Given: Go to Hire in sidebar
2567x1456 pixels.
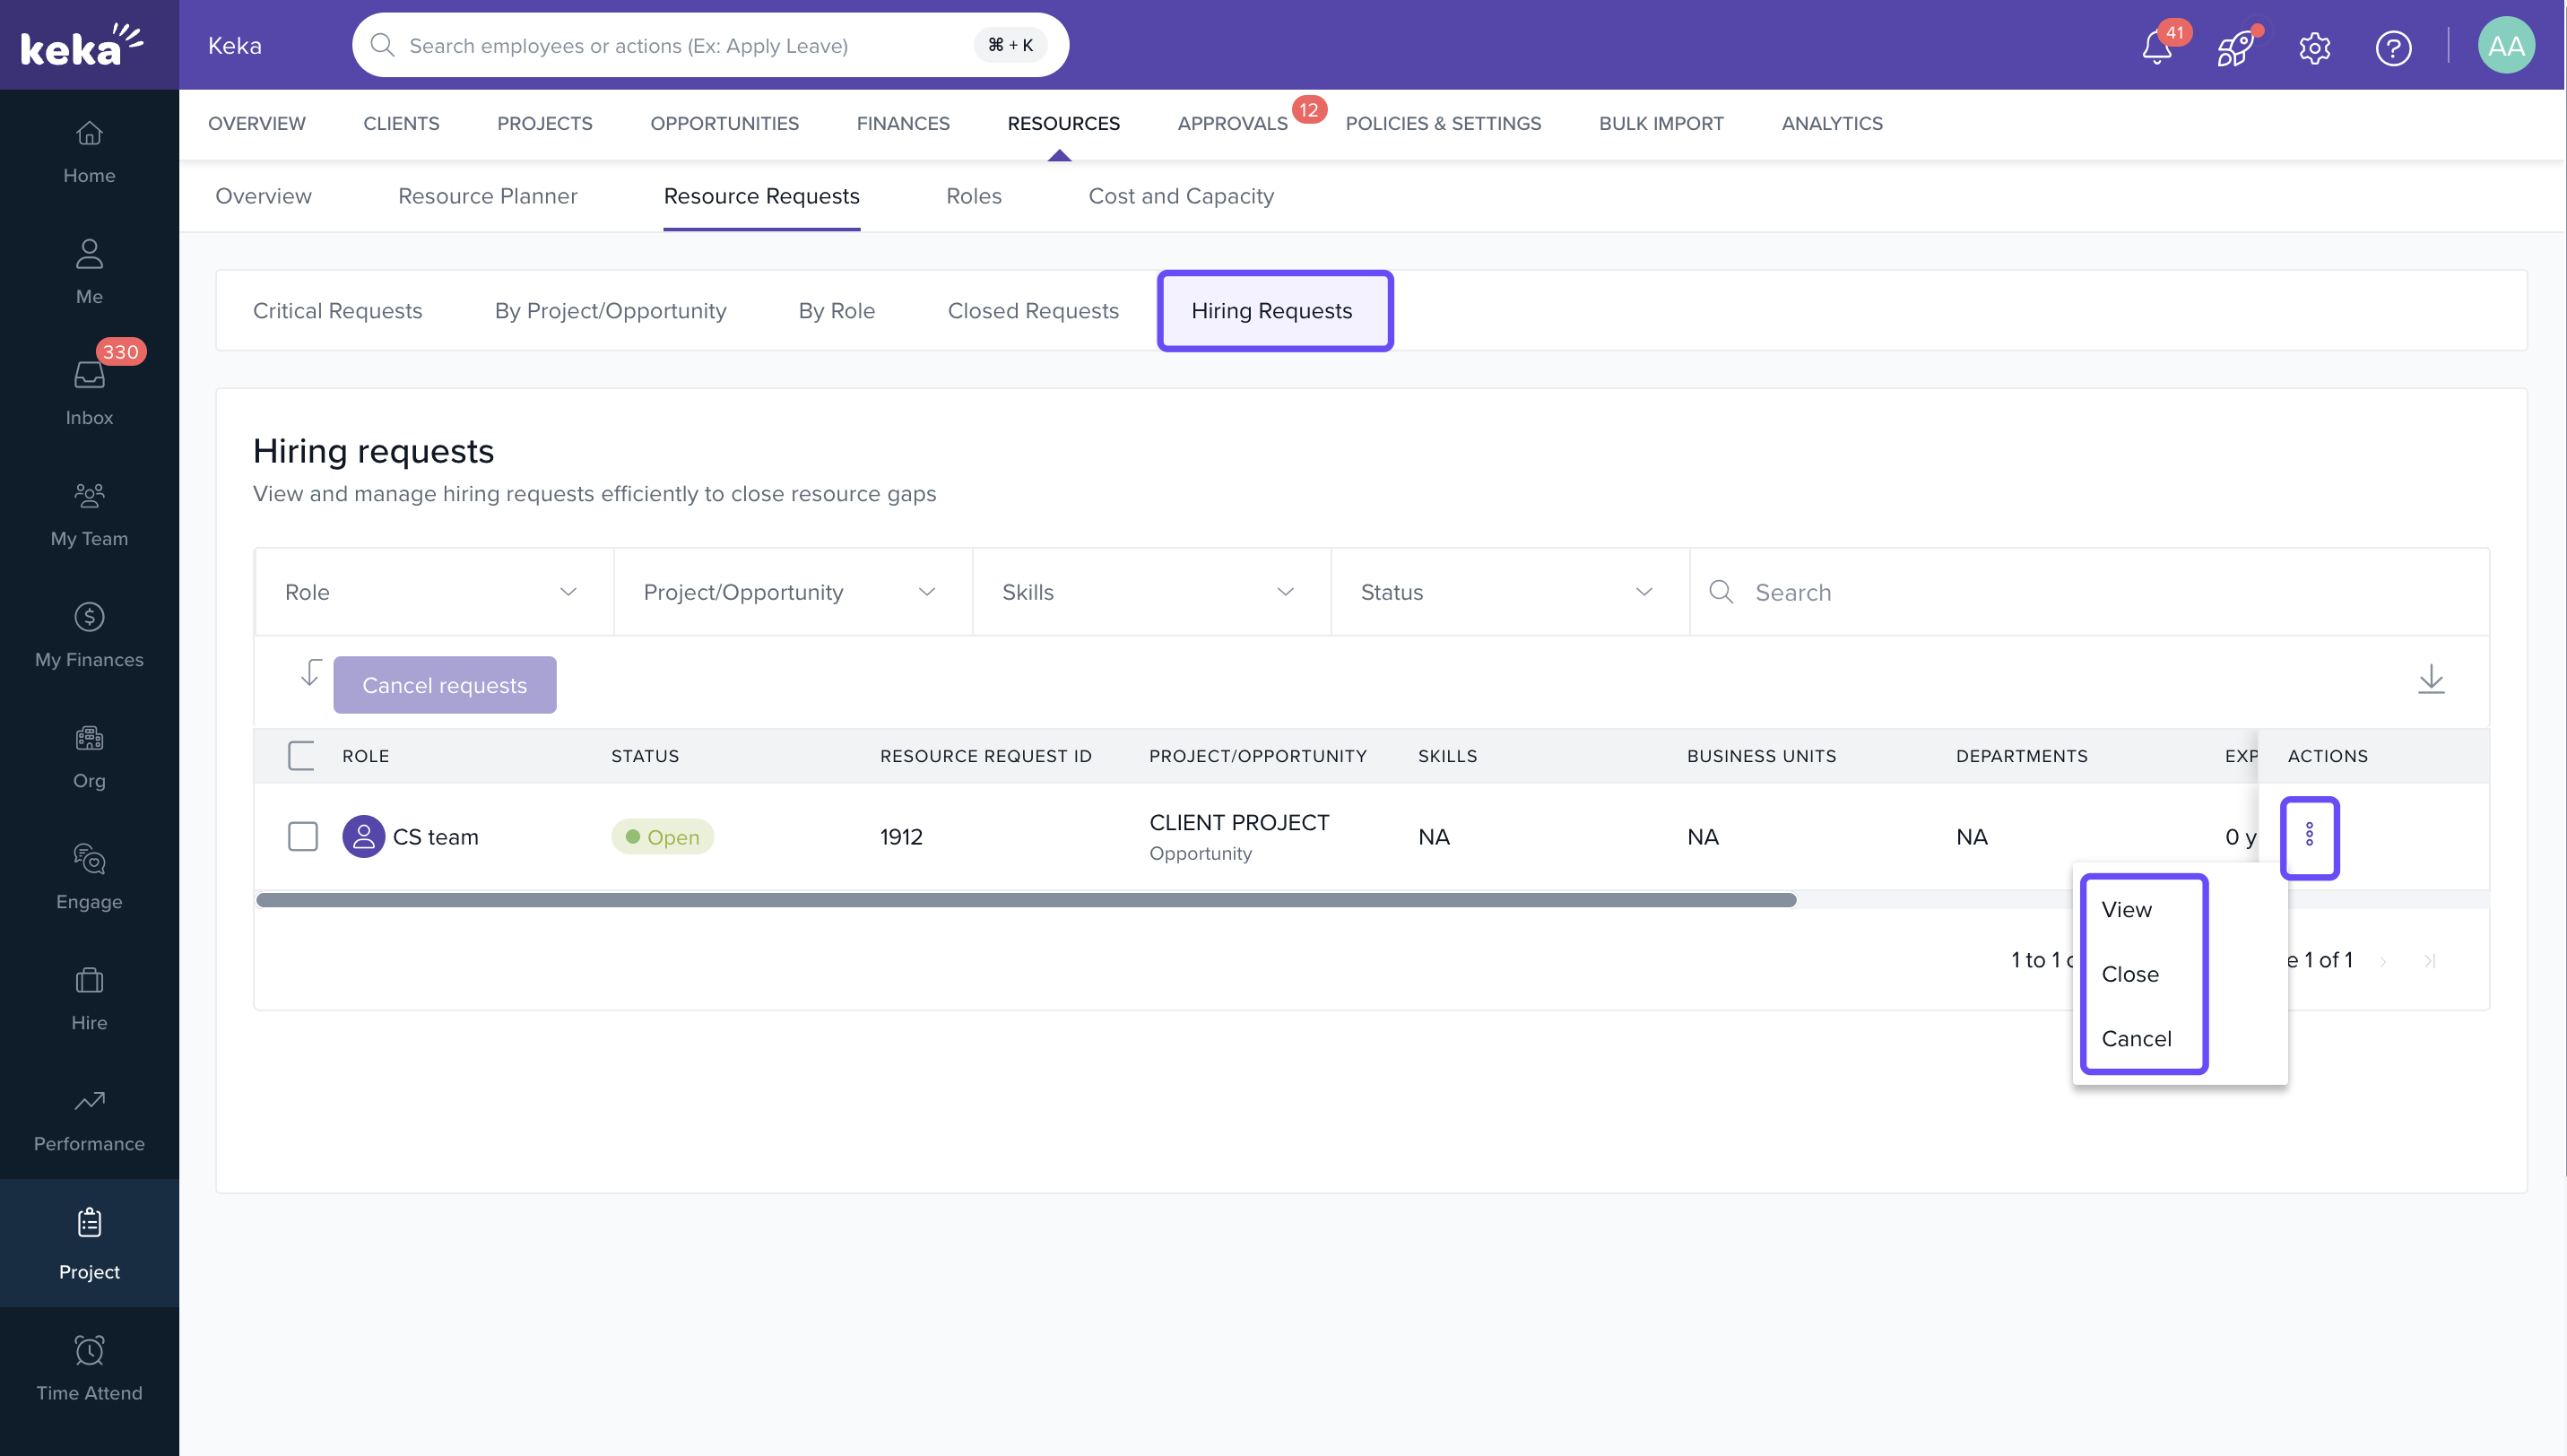Looking at the screenshot, I should pyautogui.click(x=89, y=998).
